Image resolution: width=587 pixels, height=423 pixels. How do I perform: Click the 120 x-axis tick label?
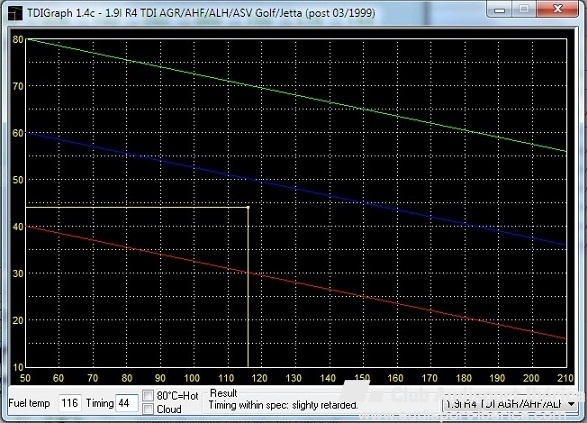[x=259, y=378]
